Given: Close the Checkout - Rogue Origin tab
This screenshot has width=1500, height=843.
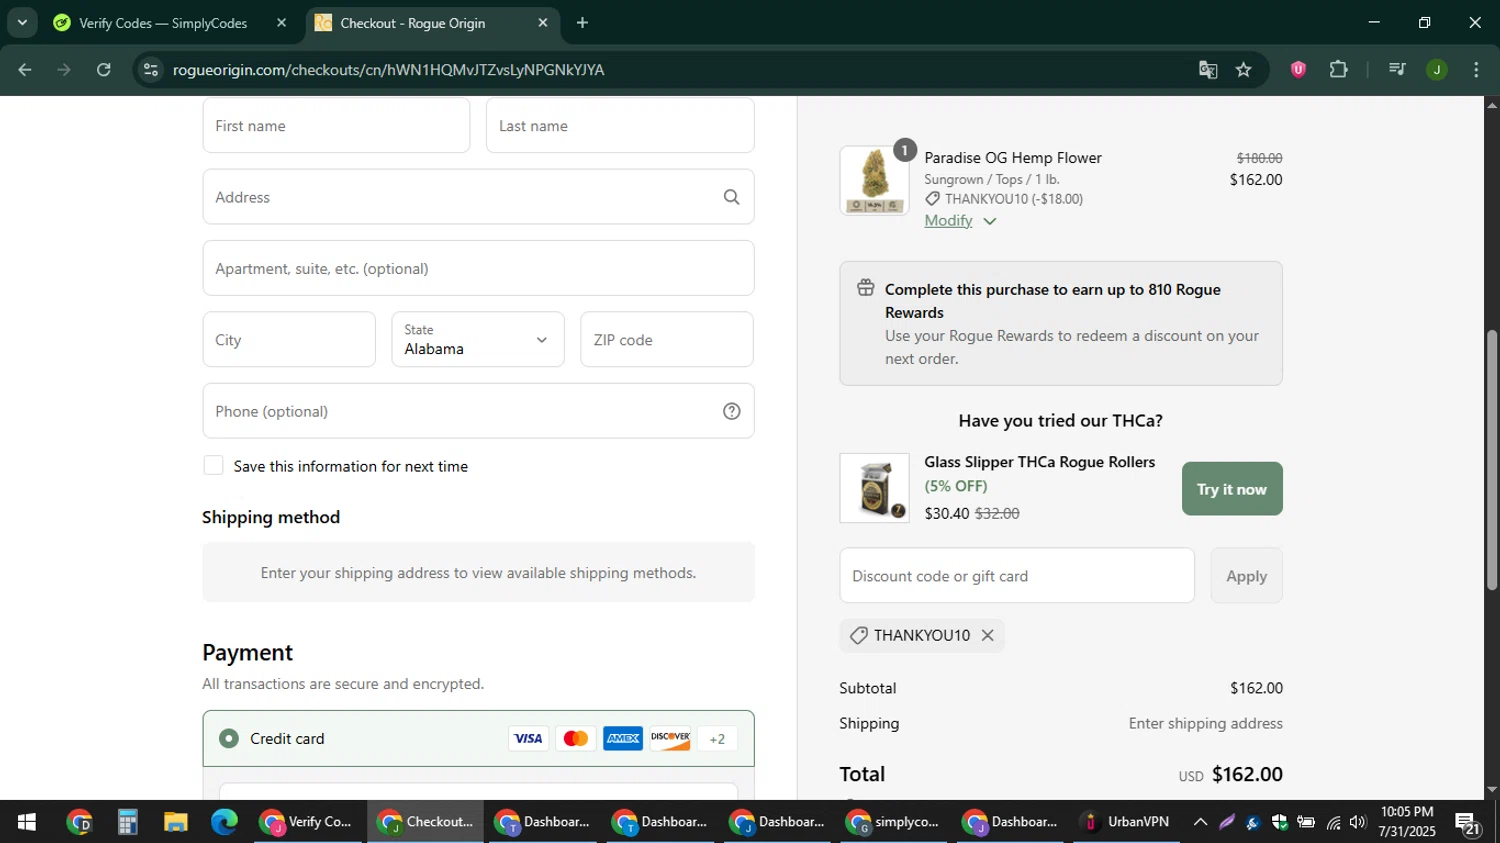Looking at the screenshot, I should 543,23.
